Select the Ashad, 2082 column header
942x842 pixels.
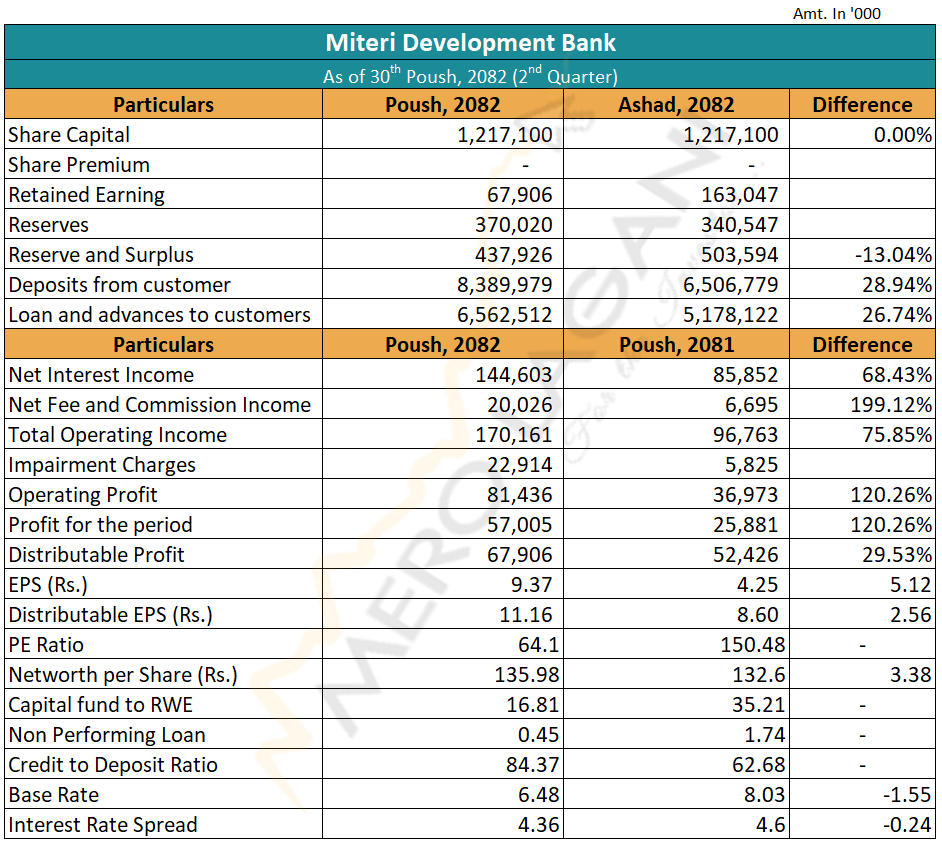676,105
